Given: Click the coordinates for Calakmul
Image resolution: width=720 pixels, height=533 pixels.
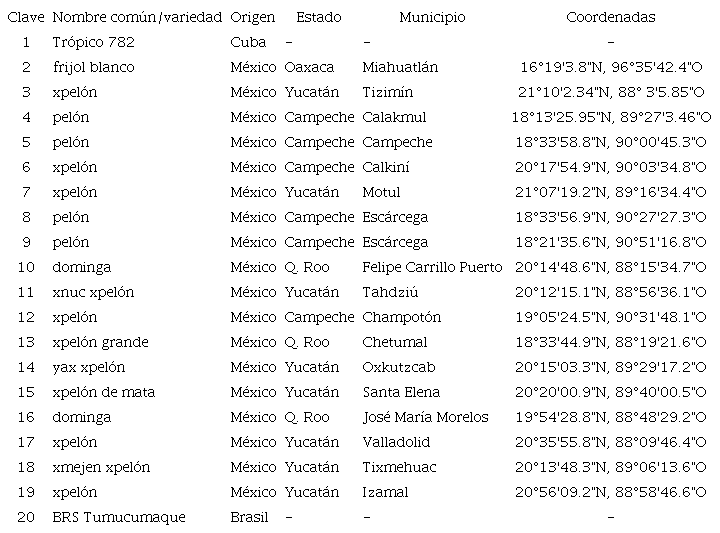Looking at the screenshot, I should [x=610, y=117].
